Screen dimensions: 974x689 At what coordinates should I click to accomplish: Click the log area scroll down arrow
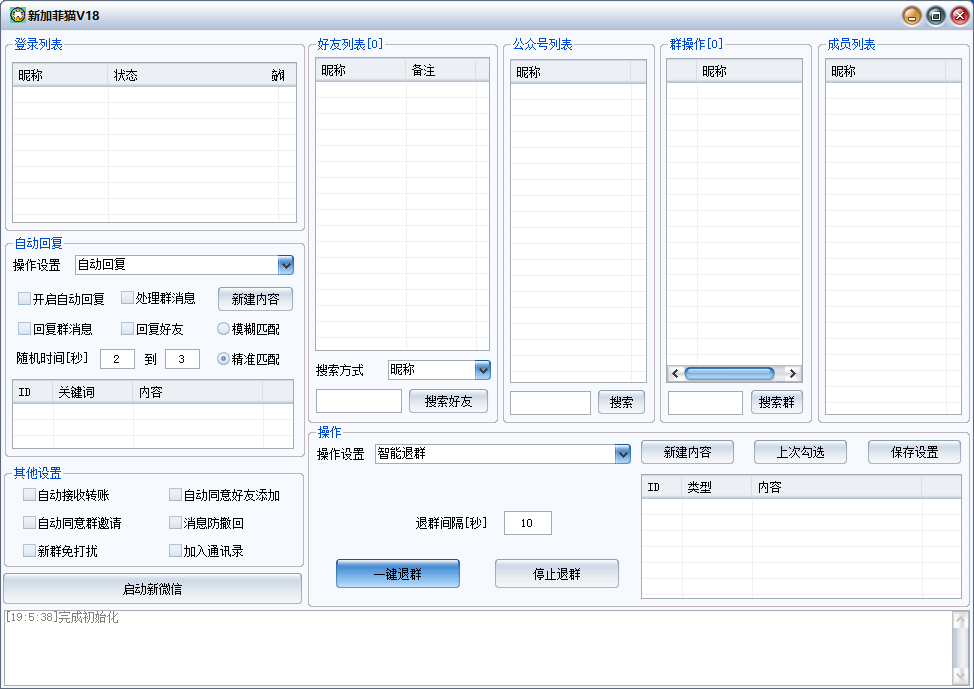(x=960, y=676)
